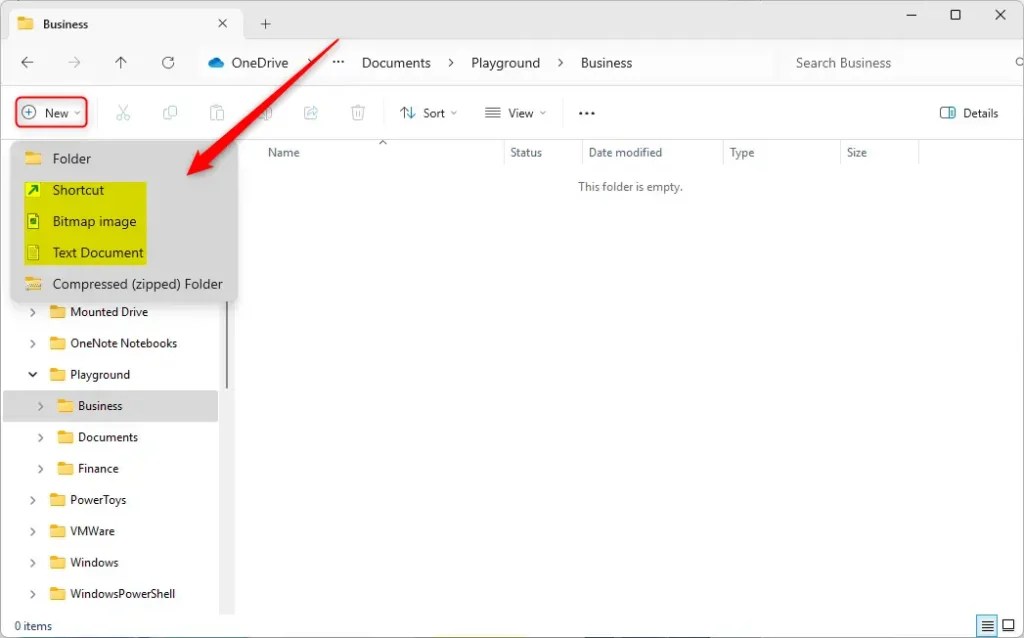Click the navigation pane scrollbar
1024x638 pixels.
point(227,346)
